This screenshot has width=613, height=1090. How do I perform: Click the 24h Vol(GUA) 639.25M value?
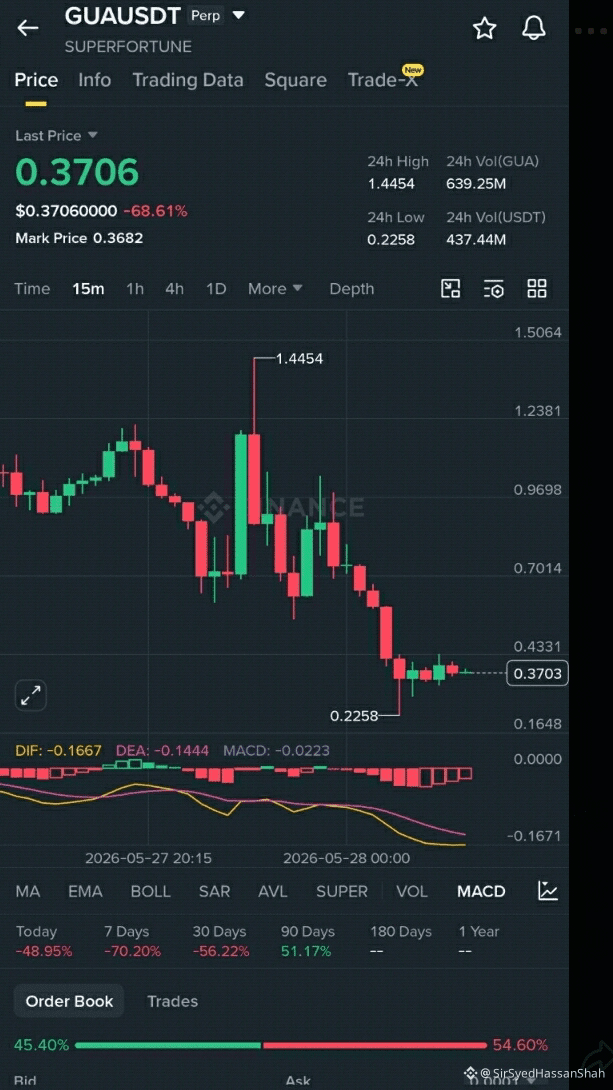pos(476,184)
